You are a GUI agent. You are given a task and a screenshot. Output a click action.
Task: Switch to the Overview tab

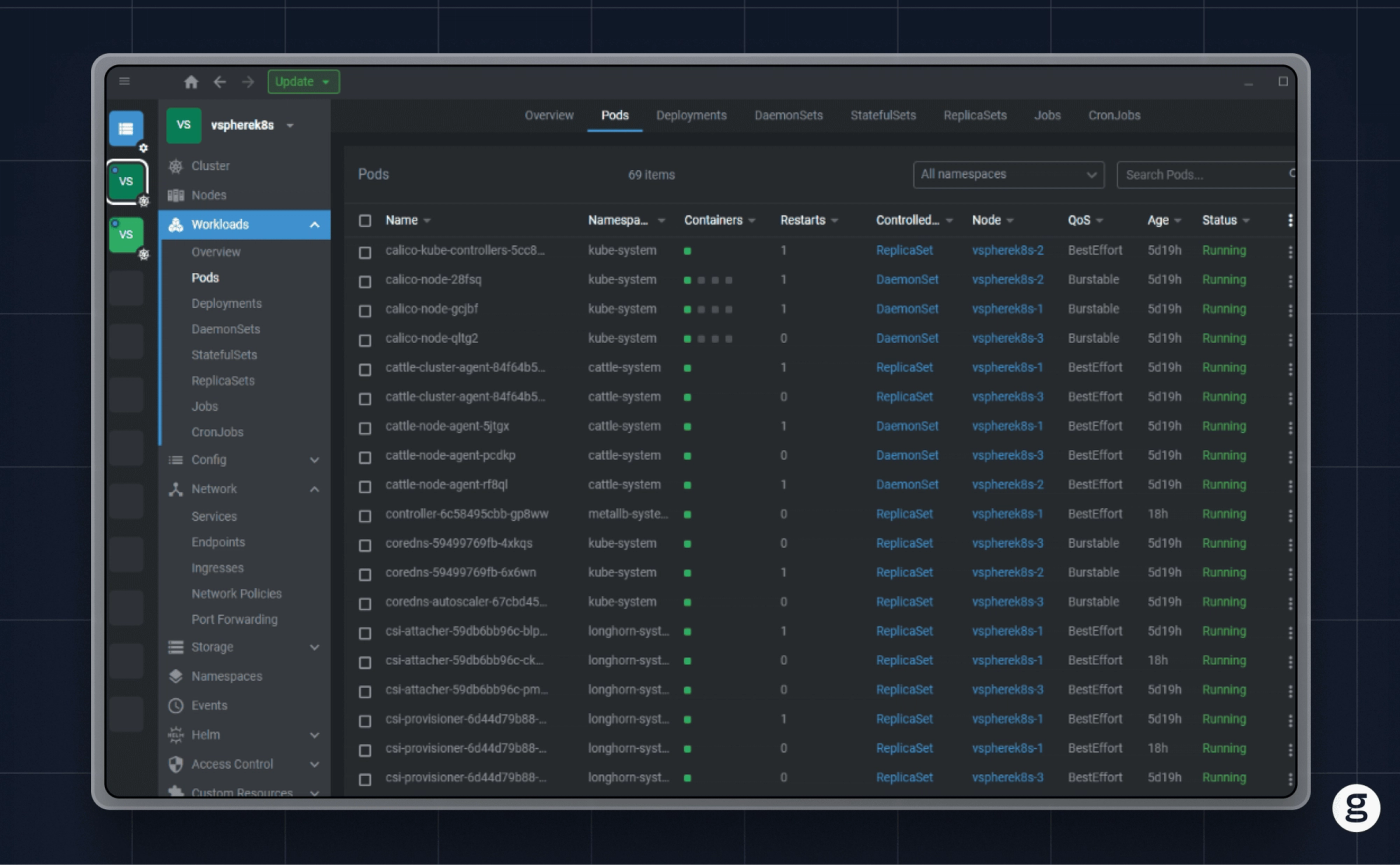click(549, 115)
